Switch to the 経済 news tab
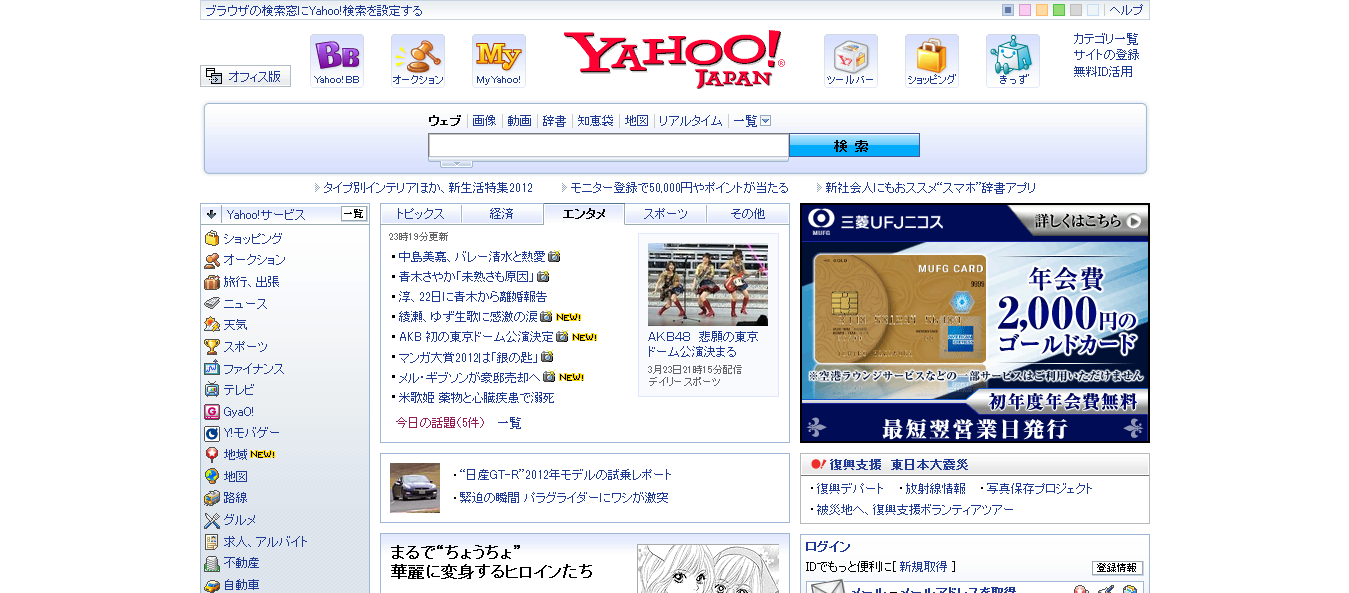Image resolution: width=1349 pixels, height=593 pixels. (502, 214)
